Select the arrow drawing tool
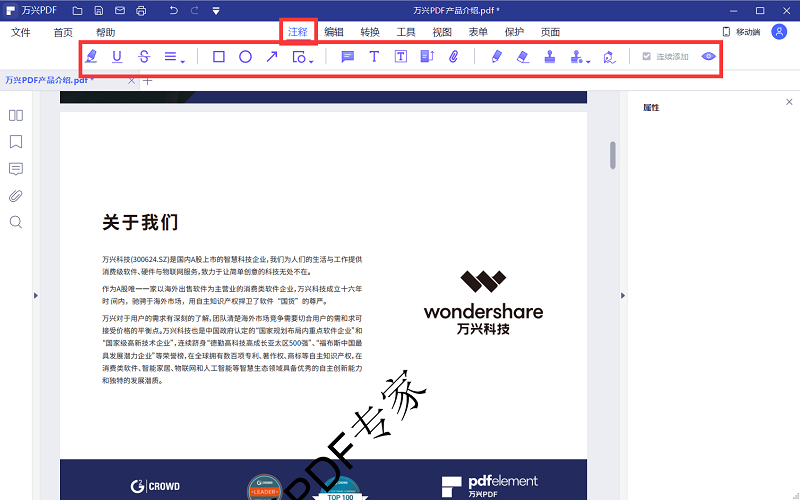Viewport: 800px width, 500px height. [x=272, y=57]
